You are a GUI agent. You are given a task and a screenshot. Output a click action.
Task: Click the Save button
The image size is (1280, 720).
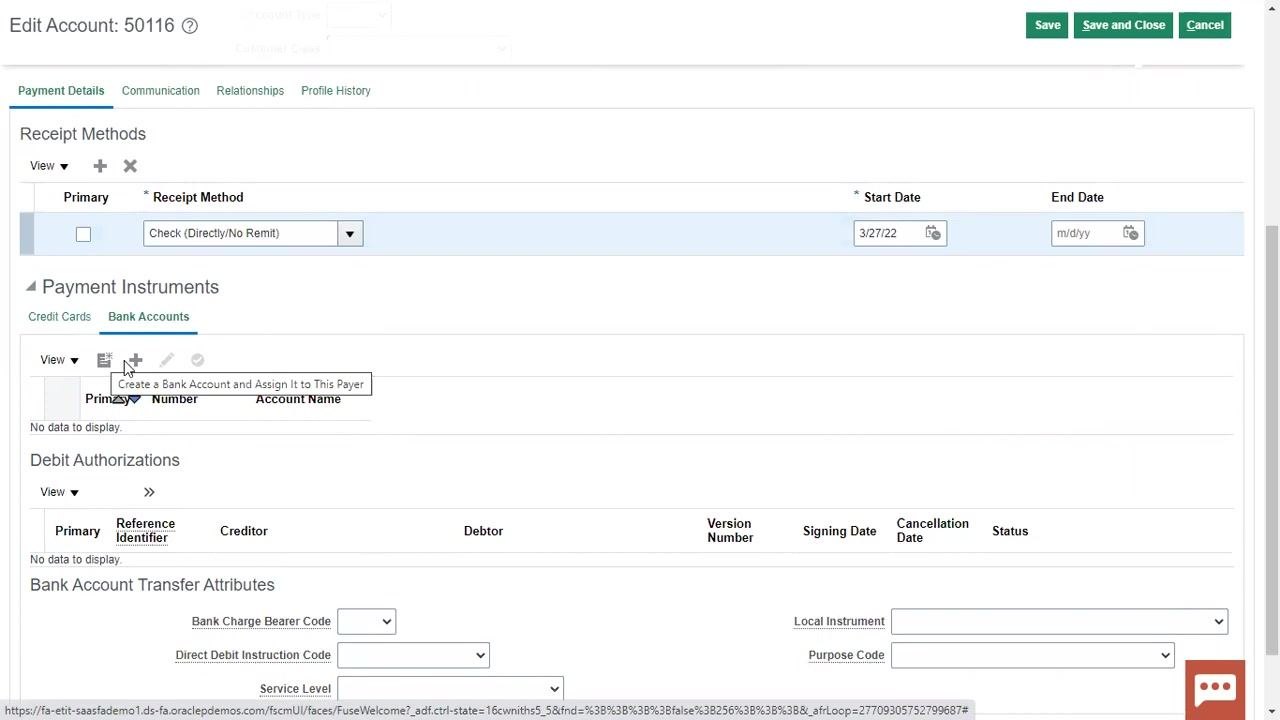(x=1047, y=25)
